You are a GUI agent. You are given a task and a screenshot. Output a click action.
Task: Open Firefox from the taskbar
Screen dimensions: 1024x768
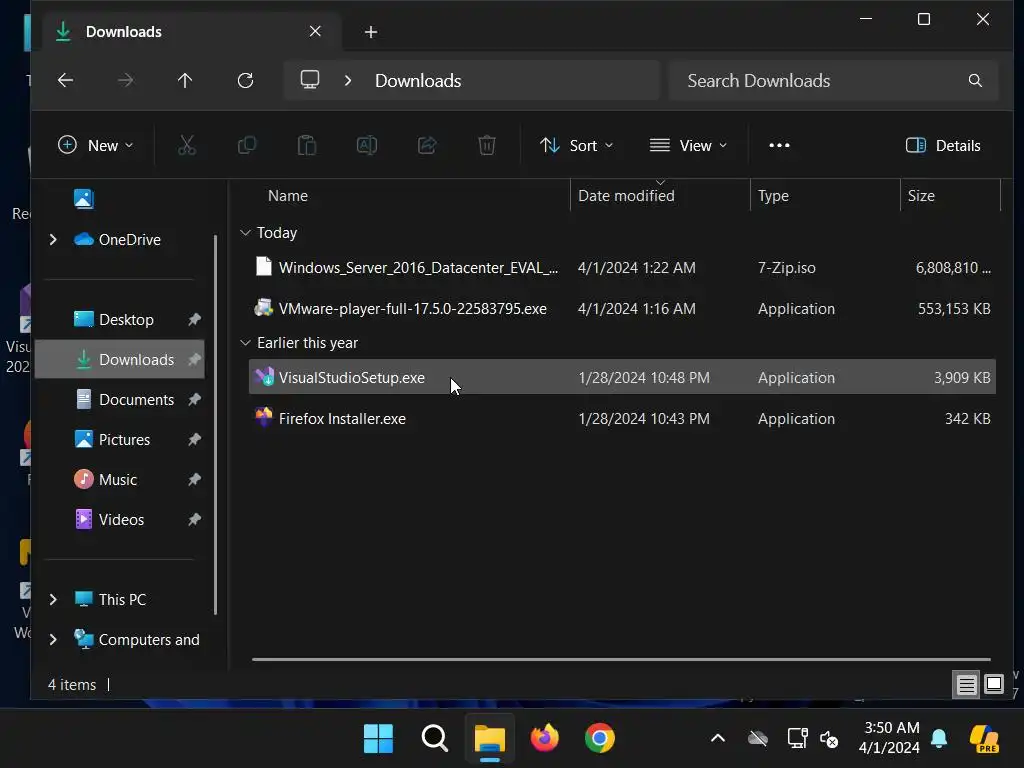coord(545,738)
